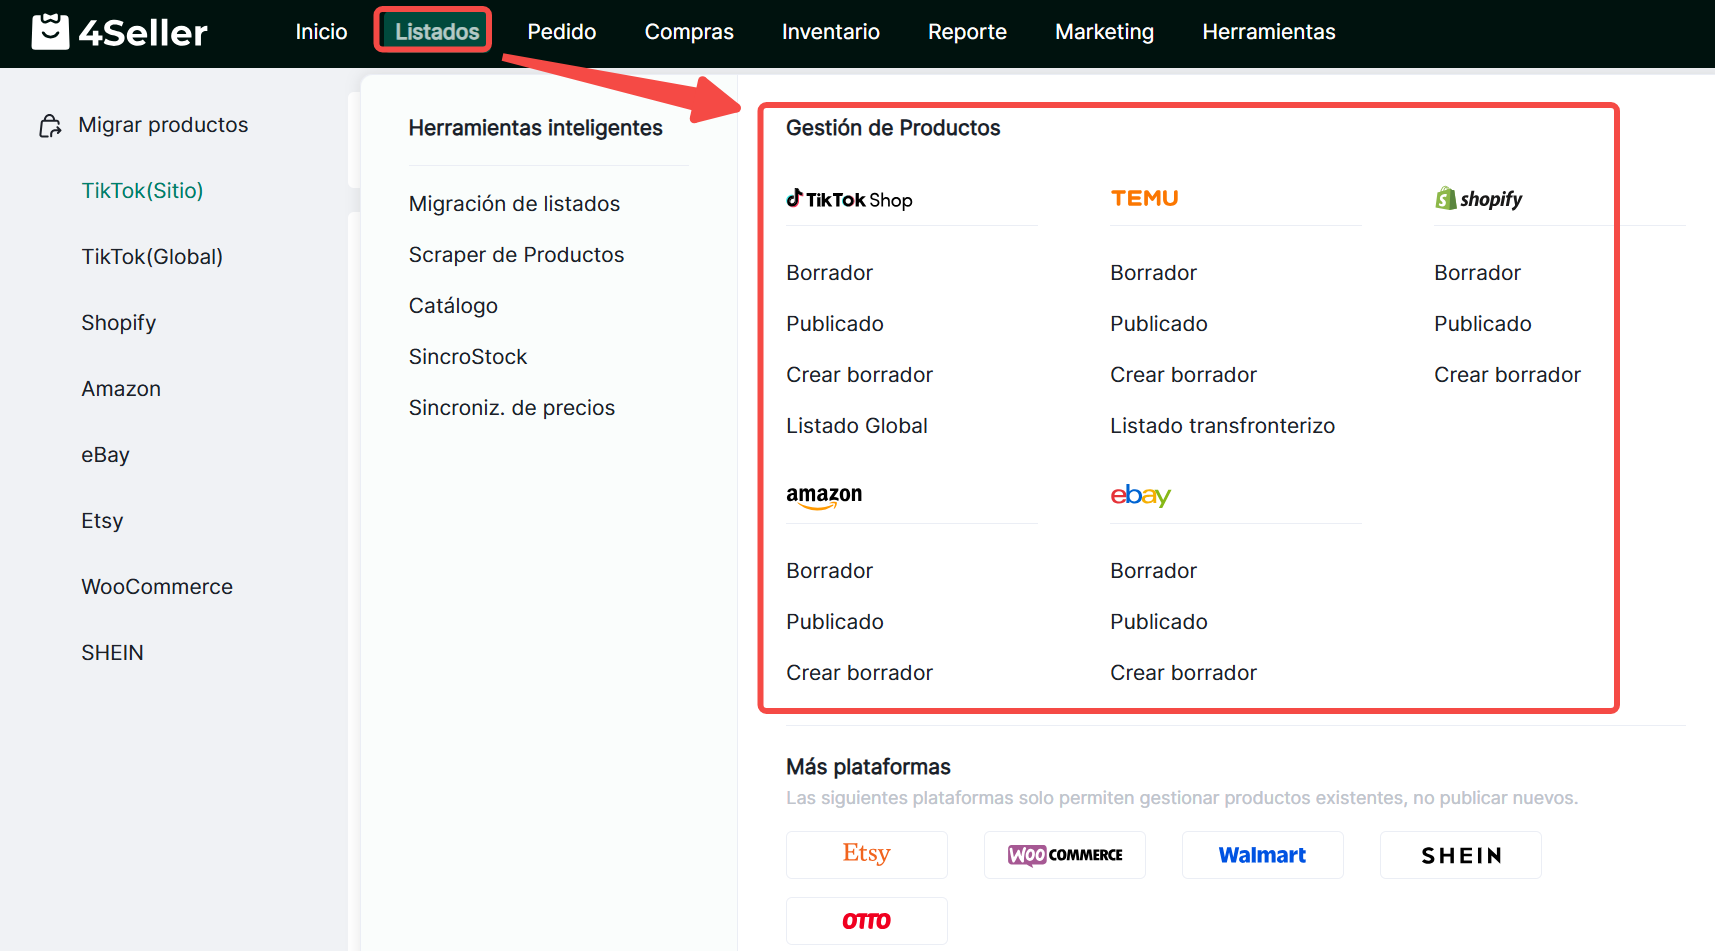Image resolution: width=1715 pixels, height=951 pixels.
Task: Click the 4Seller logo icon
Action: 50,32
